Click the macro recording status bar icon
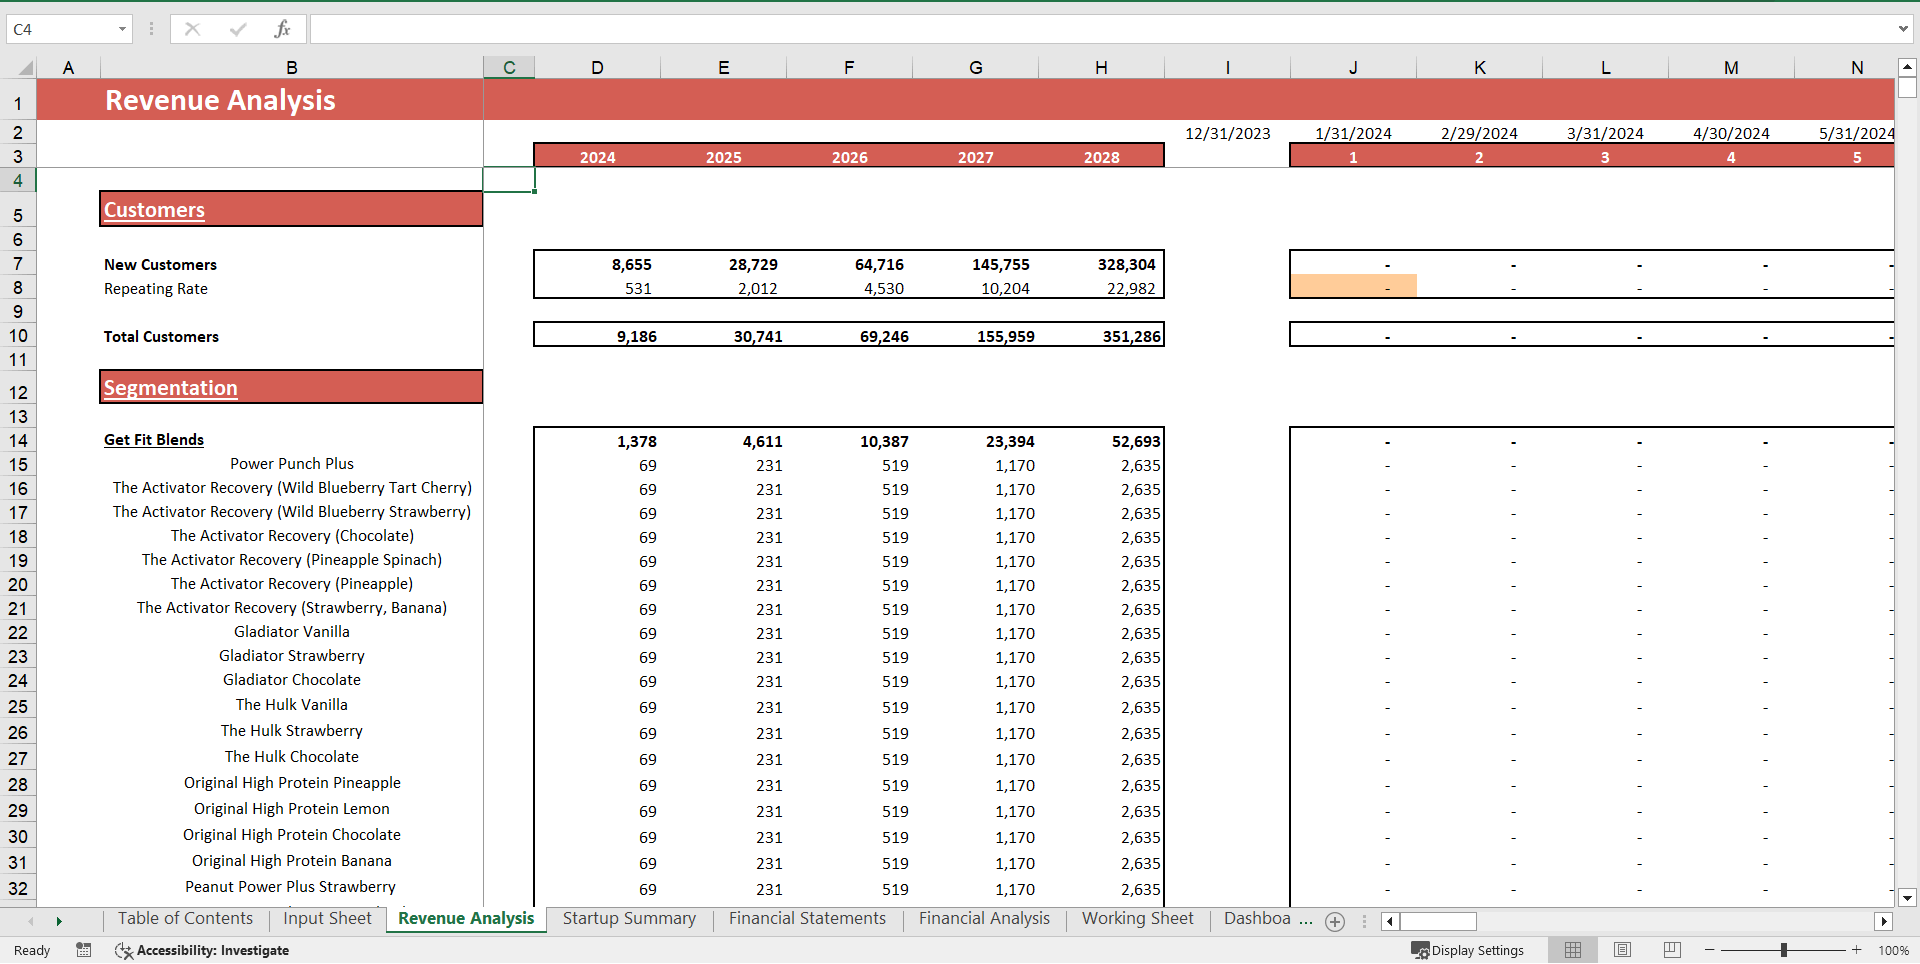The image size is (1920, 964). pyautogui.click(x=84, y=950)
